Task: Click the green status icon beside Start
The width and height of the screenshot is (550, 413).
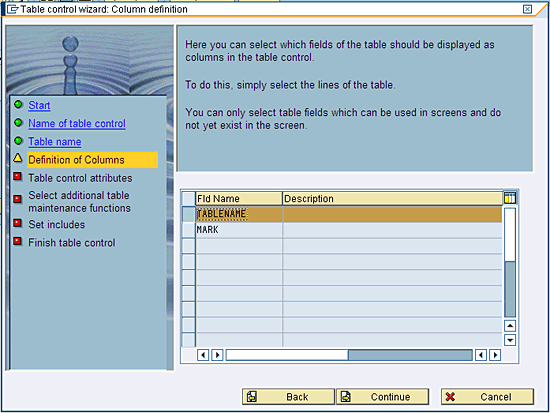Action: [18, 104]
